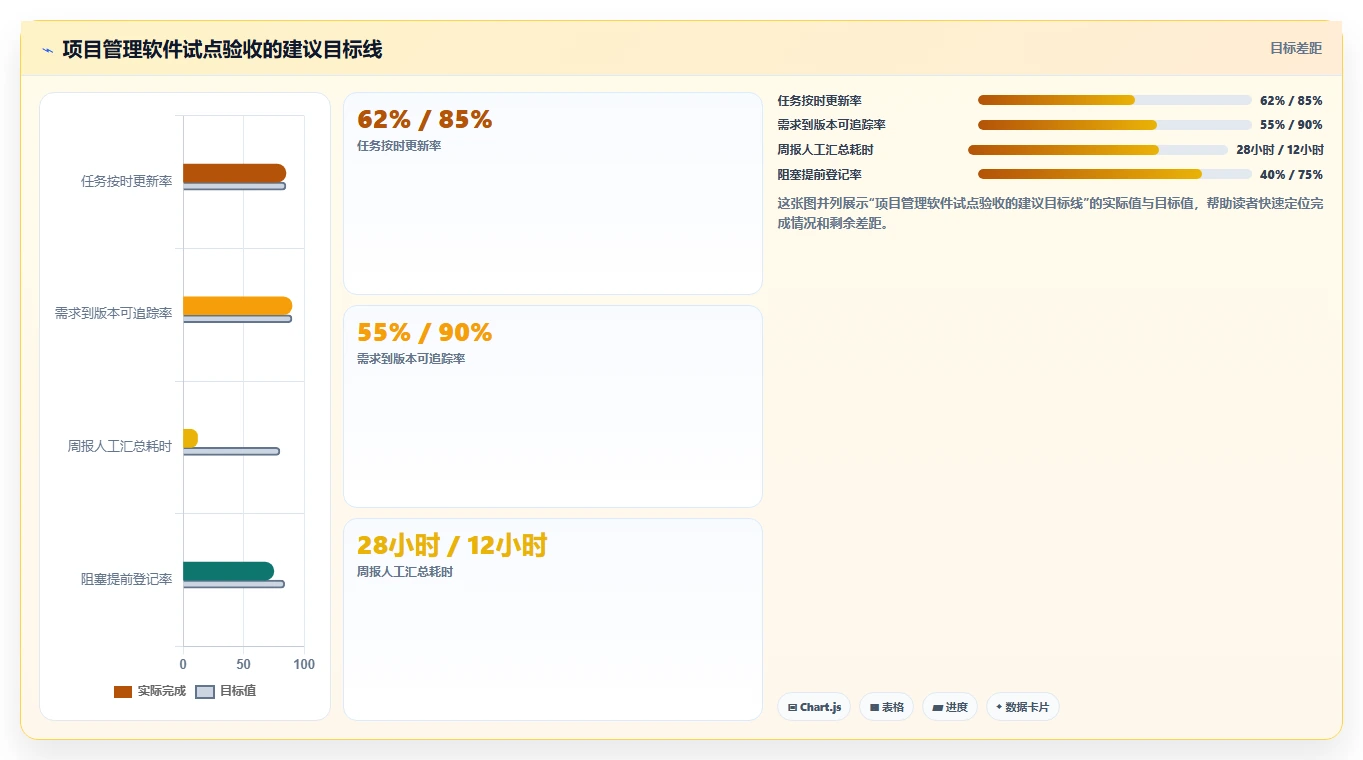
Task: Click the 阻塞提前登记率 progress bar
Action: pyautogui.click(x=1115, y=174)
